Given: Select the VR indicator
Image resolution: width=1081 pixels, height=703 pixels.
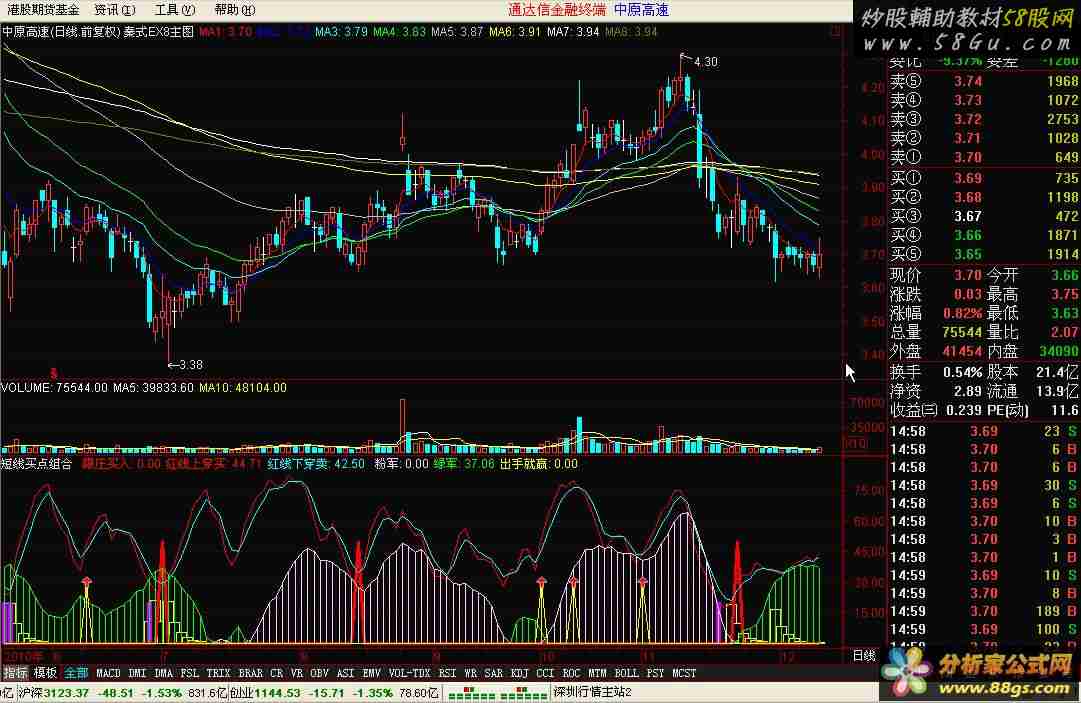Looking at the screenshot, I should pyautogui.click(x=297, y=673).
